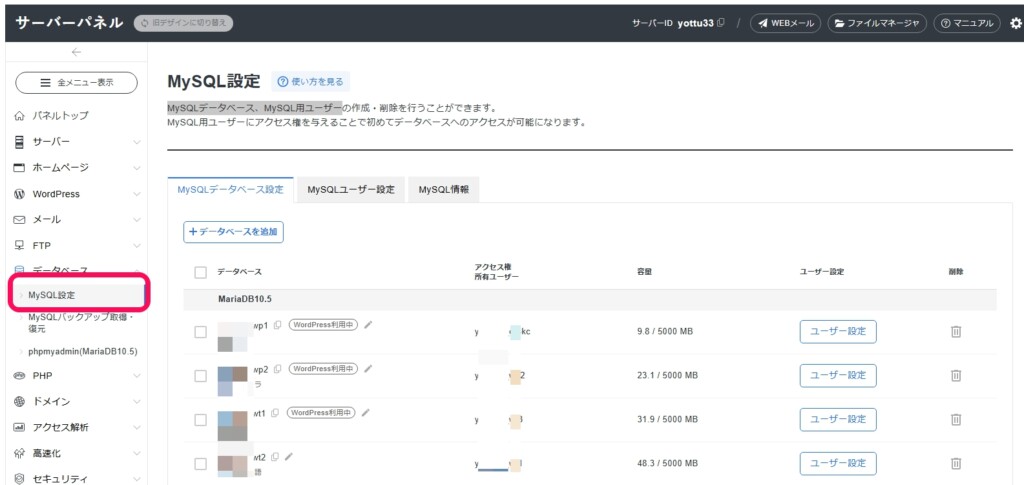Open ファイルマネージャ from header
Image resolution: width=1024 pixels, height=485 pixels.
pyautogui.click(x=877, y=23)
